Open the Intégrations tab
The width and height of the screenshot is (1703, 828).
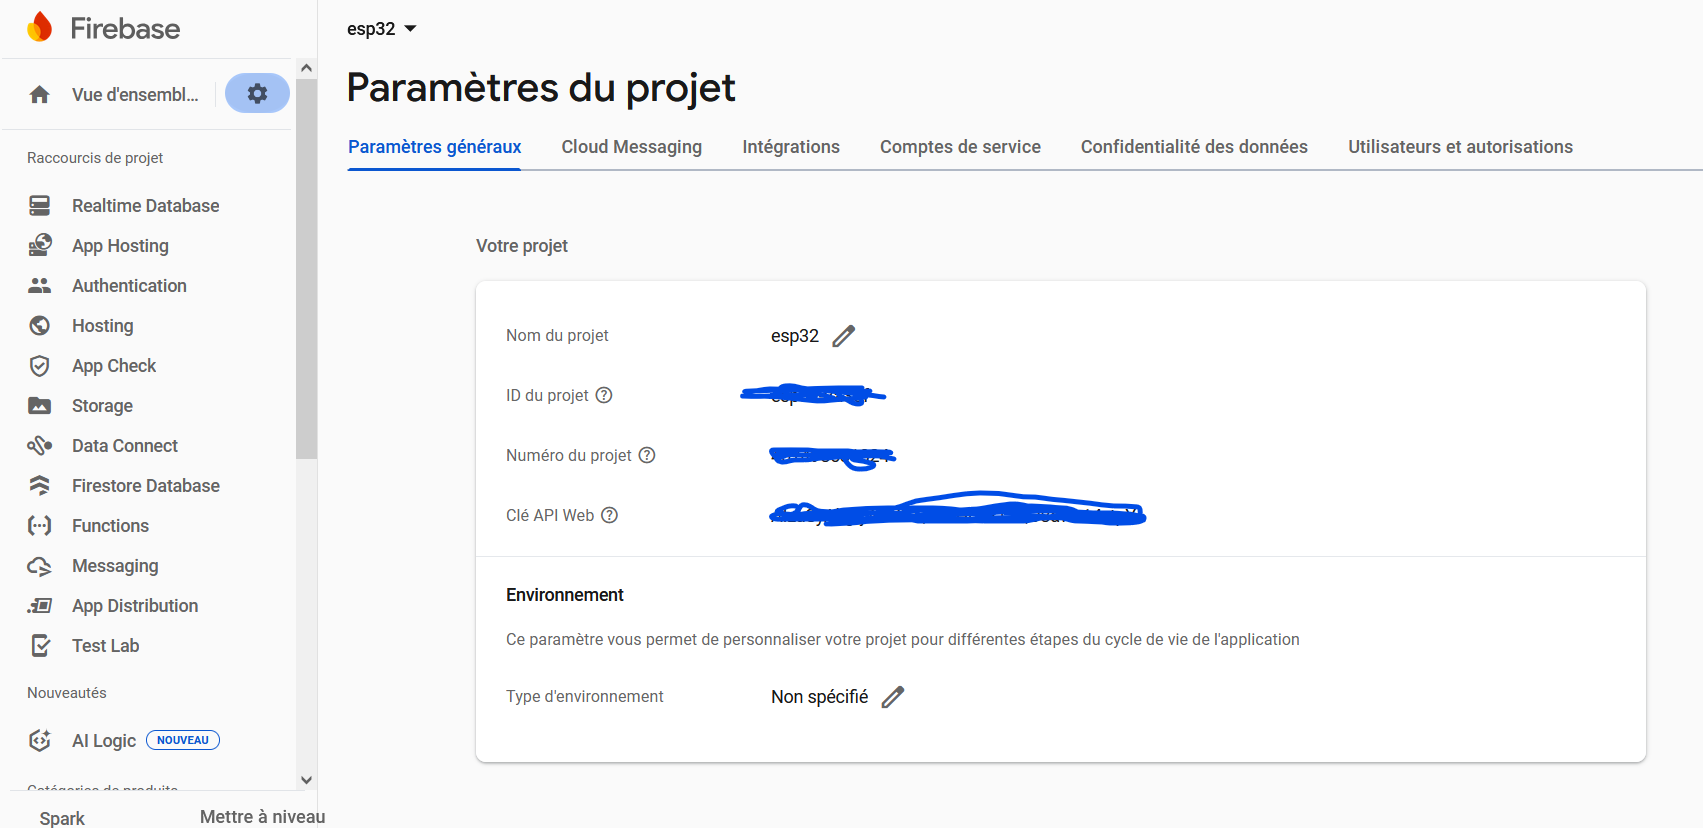(x=791, y=147)
